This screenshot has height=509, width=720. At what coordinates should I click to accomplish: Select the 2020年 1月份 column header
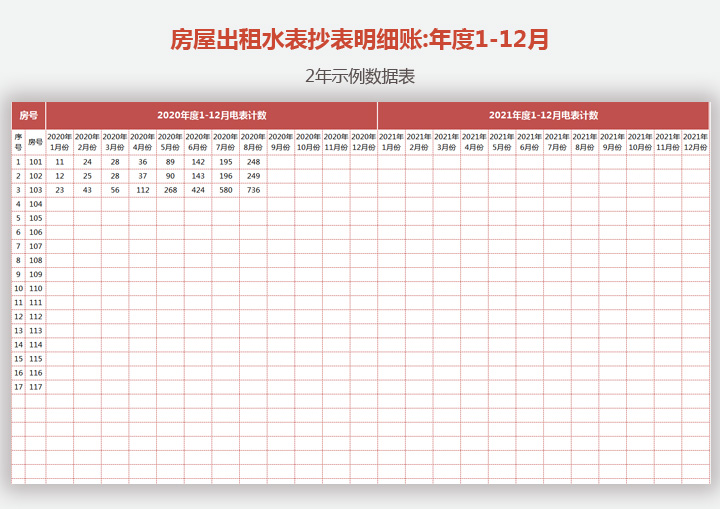[60, 142]
